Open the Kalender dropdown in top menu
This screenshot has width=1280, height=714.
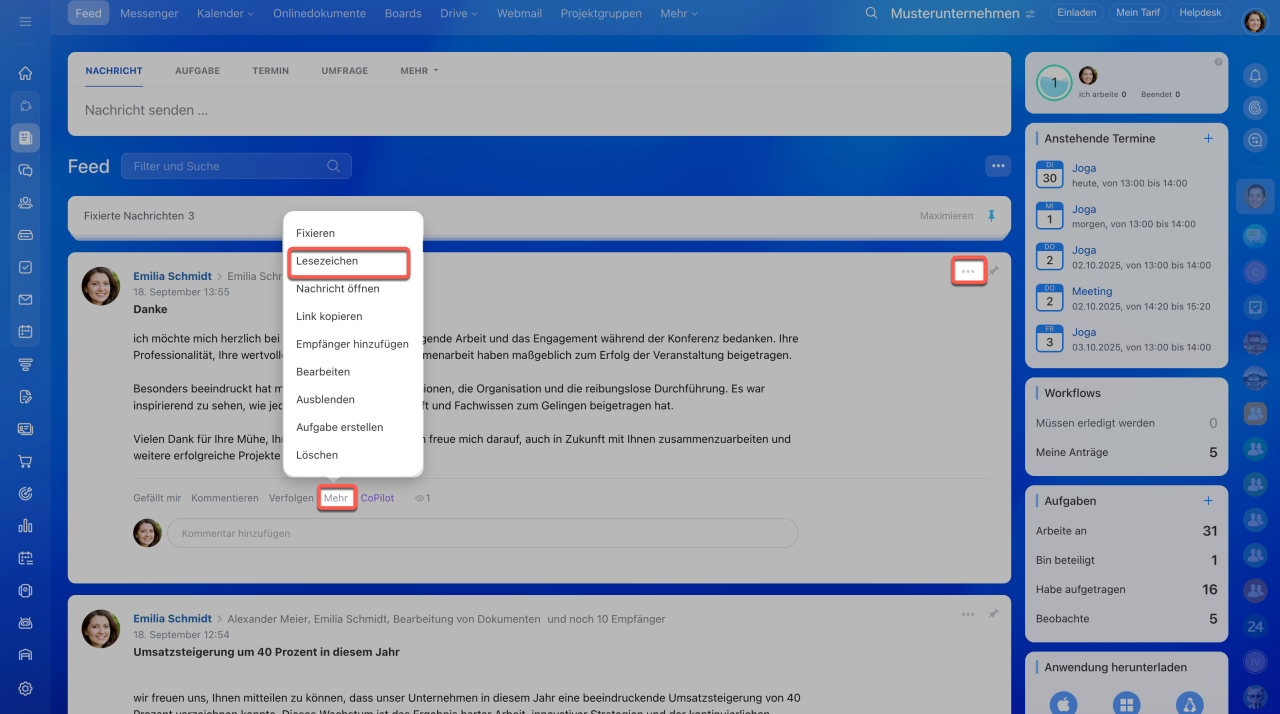(225, 14)
